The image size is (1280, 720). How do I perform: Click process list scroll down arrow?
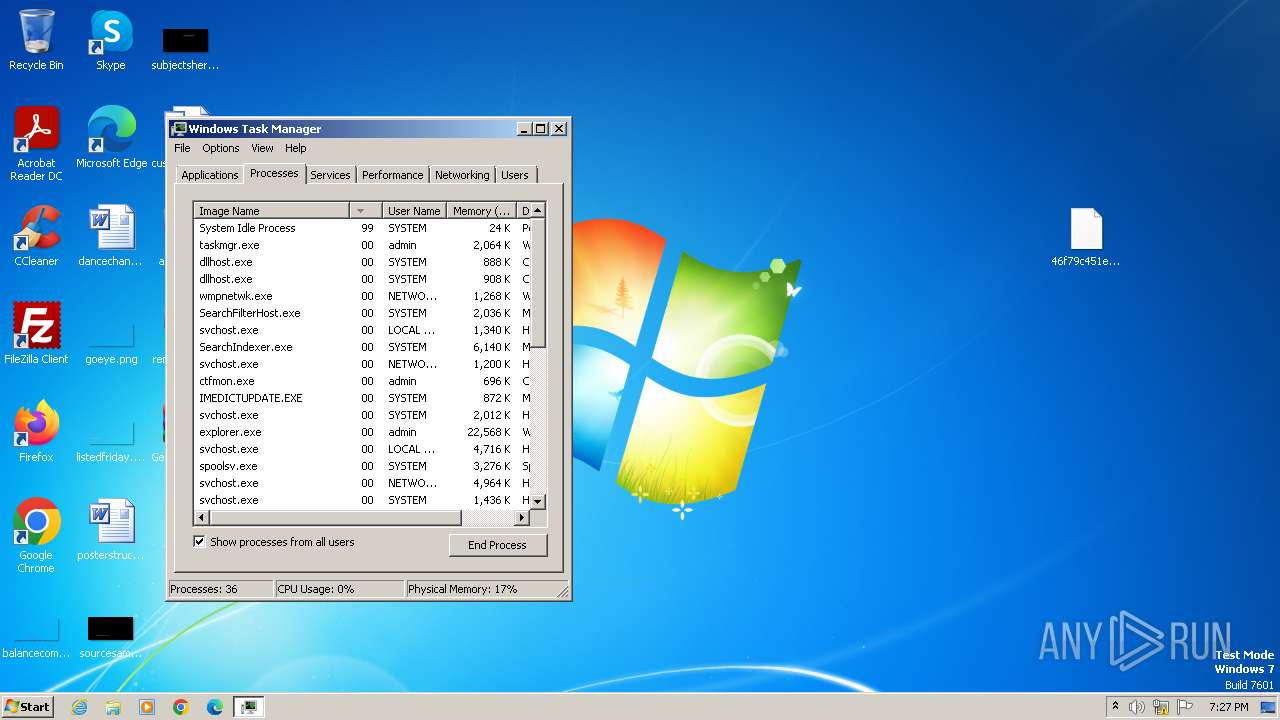pos(537,501)
